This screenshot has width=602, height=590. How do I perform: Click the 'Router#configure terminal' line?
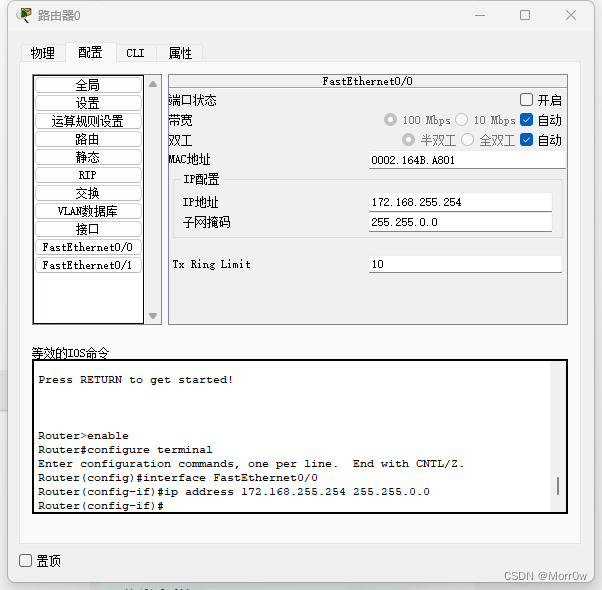[x=125, y=450]
